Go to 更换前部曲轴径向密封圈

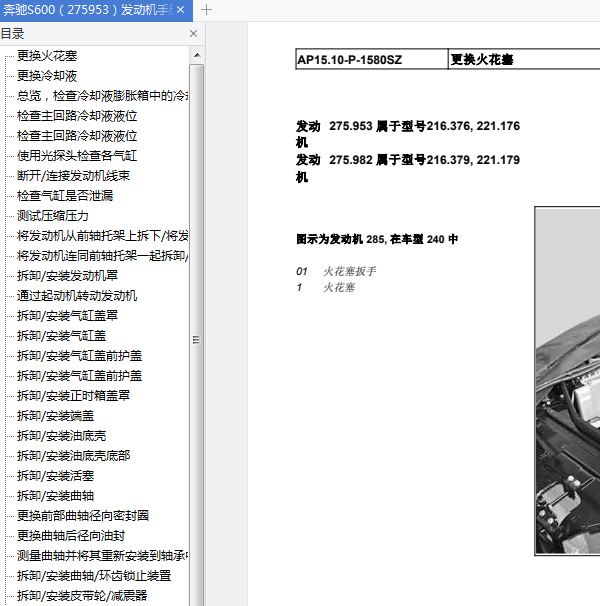click(x=83, y=516)
